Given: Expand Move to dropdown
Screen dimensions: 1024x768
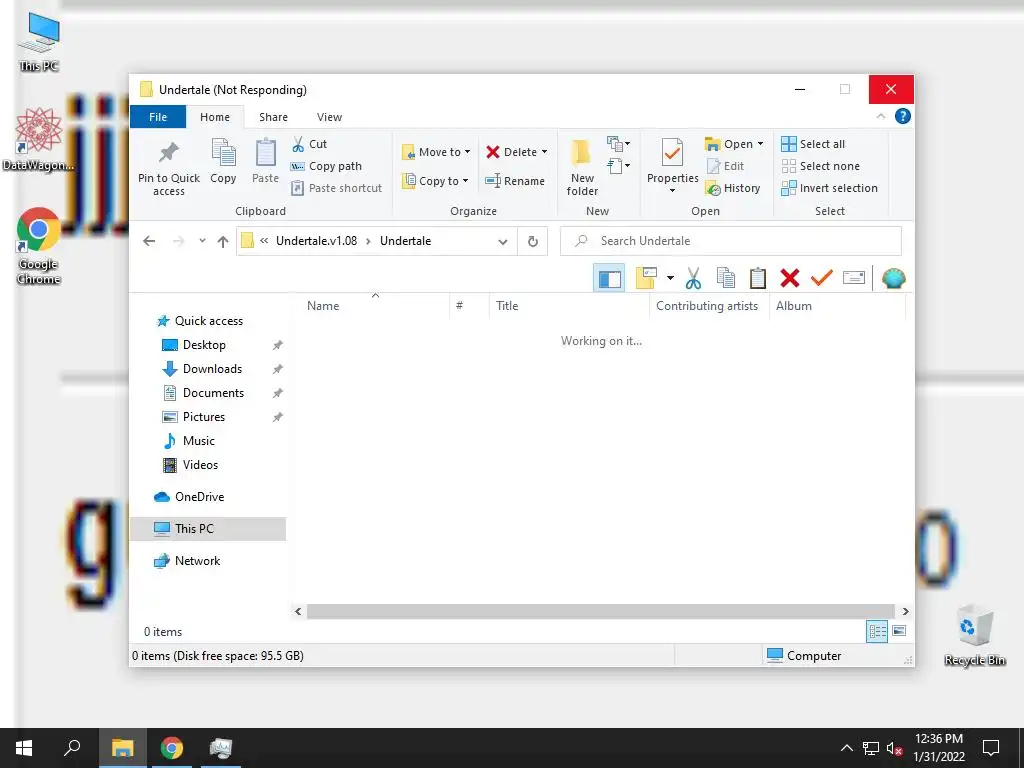Looking at the screenshot, I should click(468, 152).
